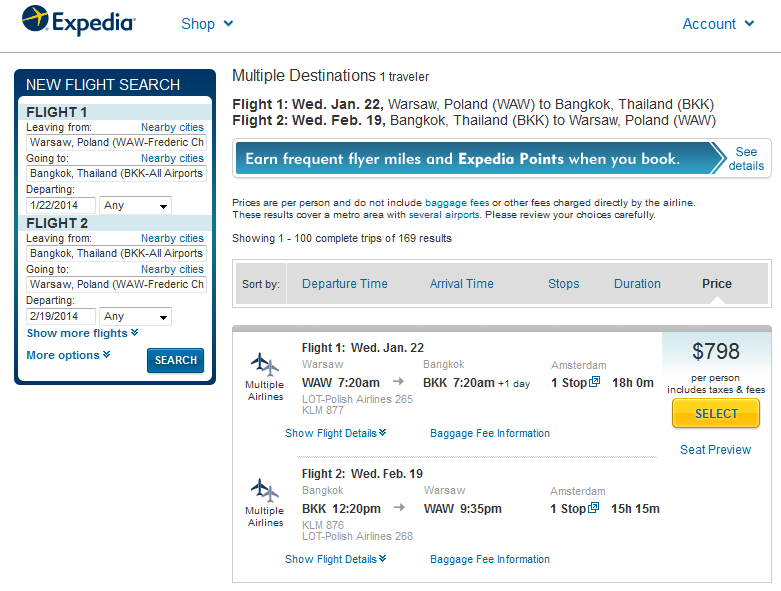Image resolution: width=781 pixels, height=591 pixels.
Task: Open the Account dropdown menu
Action: pos(718,23)
